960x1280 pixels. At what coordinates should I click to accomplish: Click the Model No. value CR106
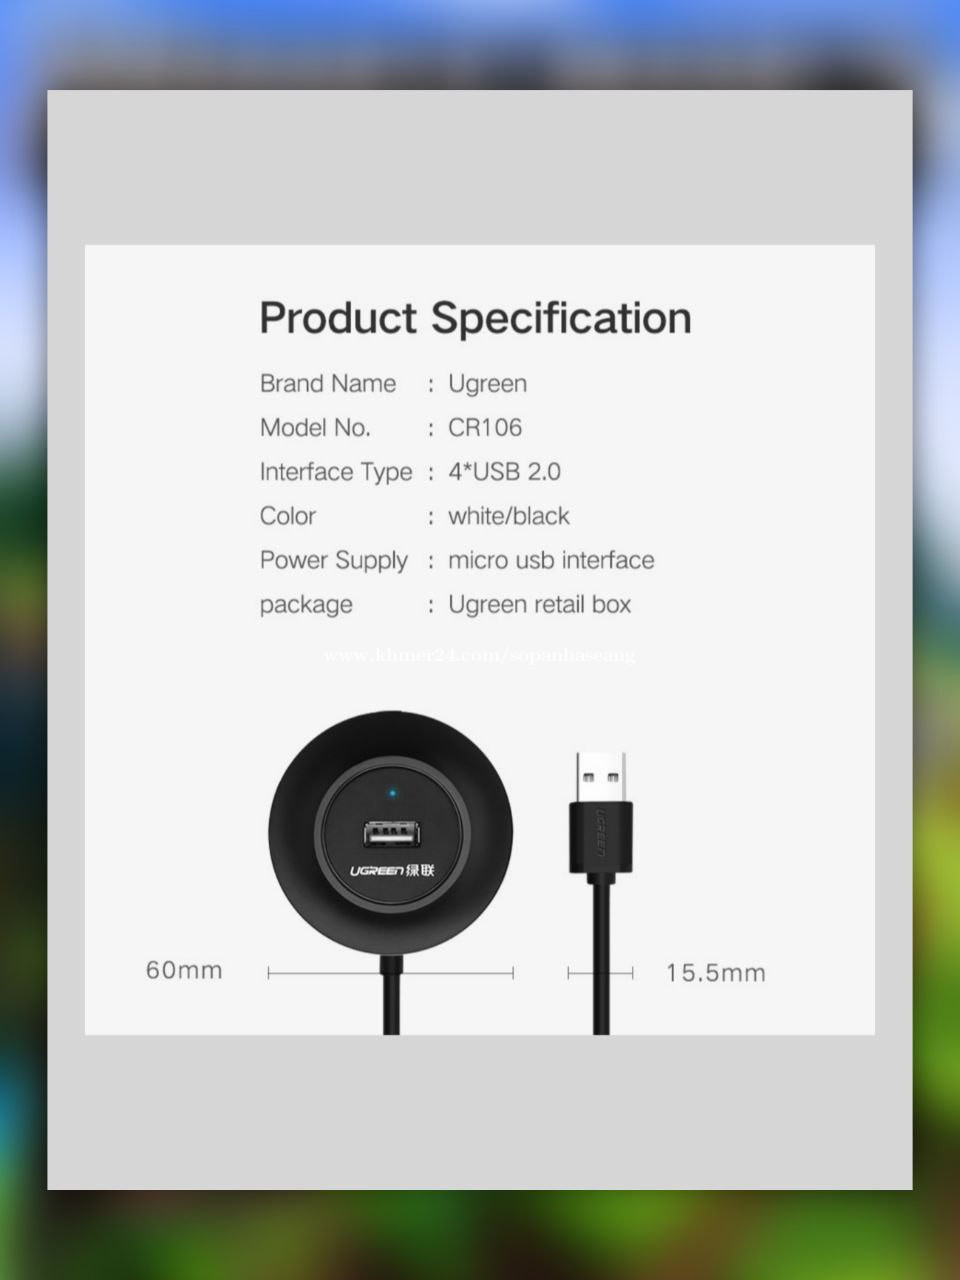click(485, 428)
